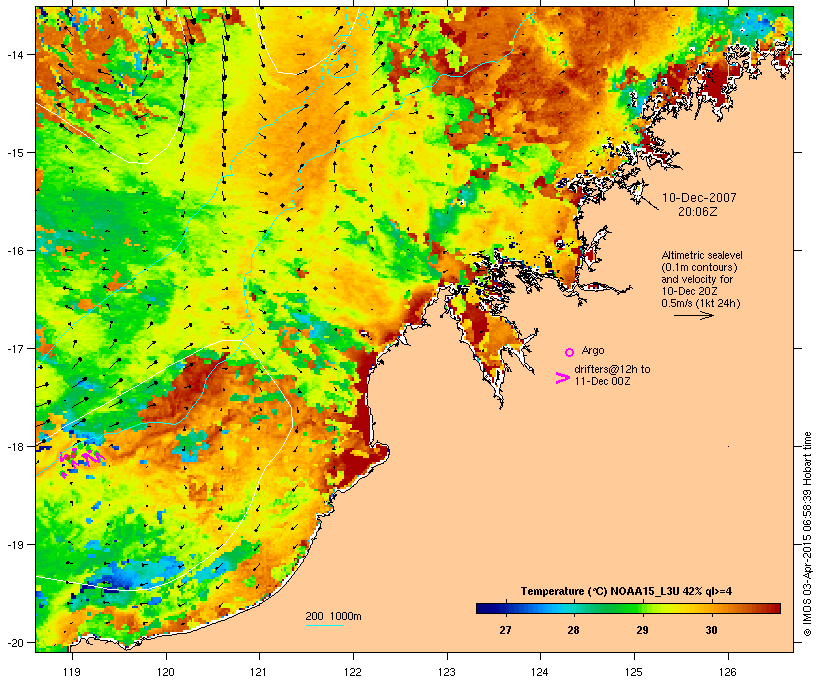This screenshot has width=820, height=680.
Task: Click the cyan 200m depth contour legend line
Action: click(324, 625)
